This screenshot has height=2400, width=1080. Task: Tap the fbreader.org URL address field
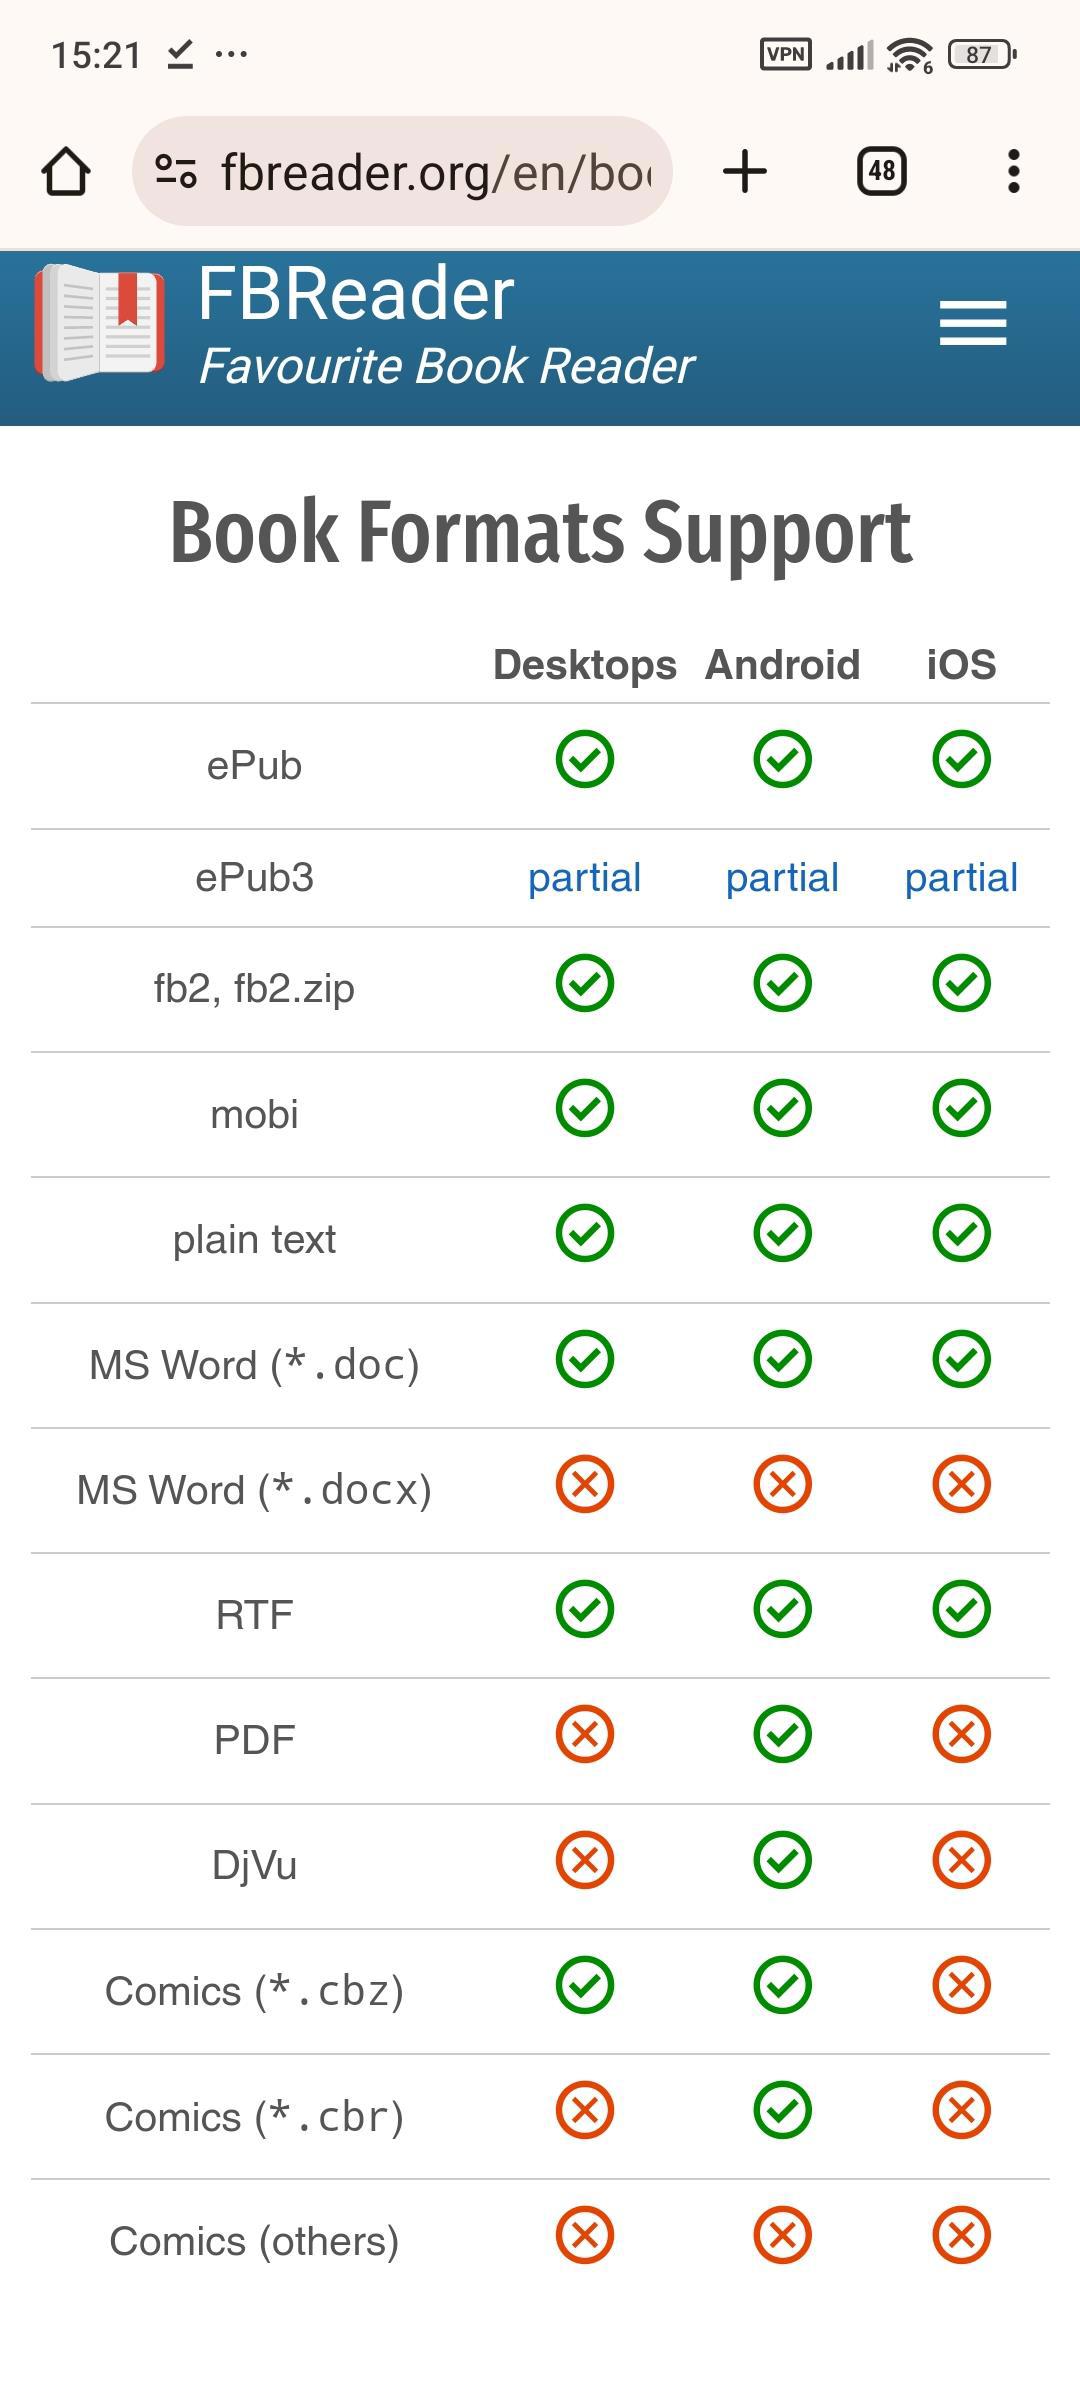point(436,172)
